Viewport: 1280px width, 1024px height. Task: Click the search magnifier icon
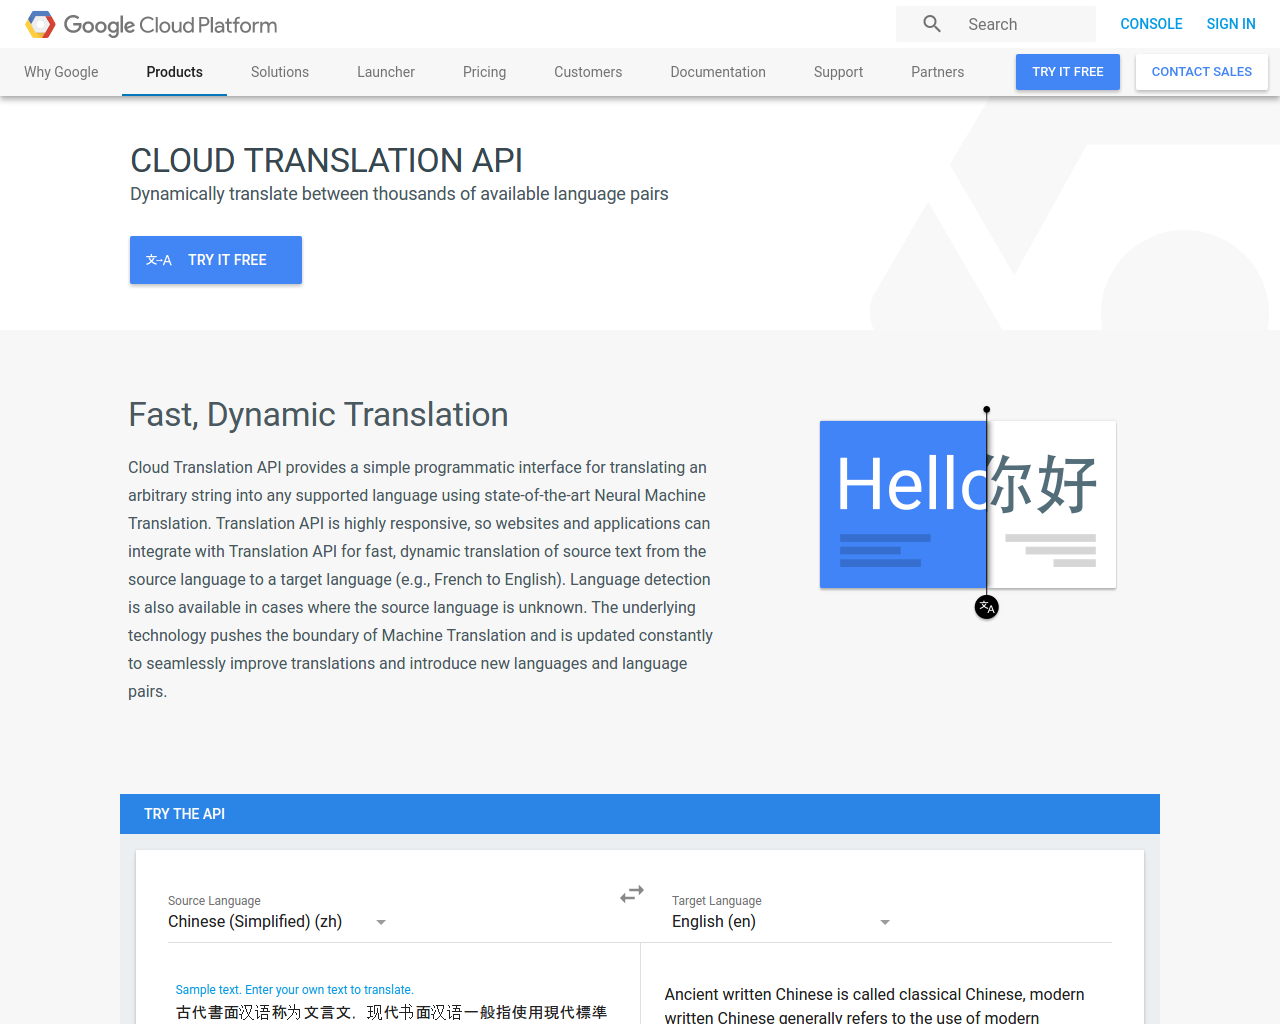[932, 24]
